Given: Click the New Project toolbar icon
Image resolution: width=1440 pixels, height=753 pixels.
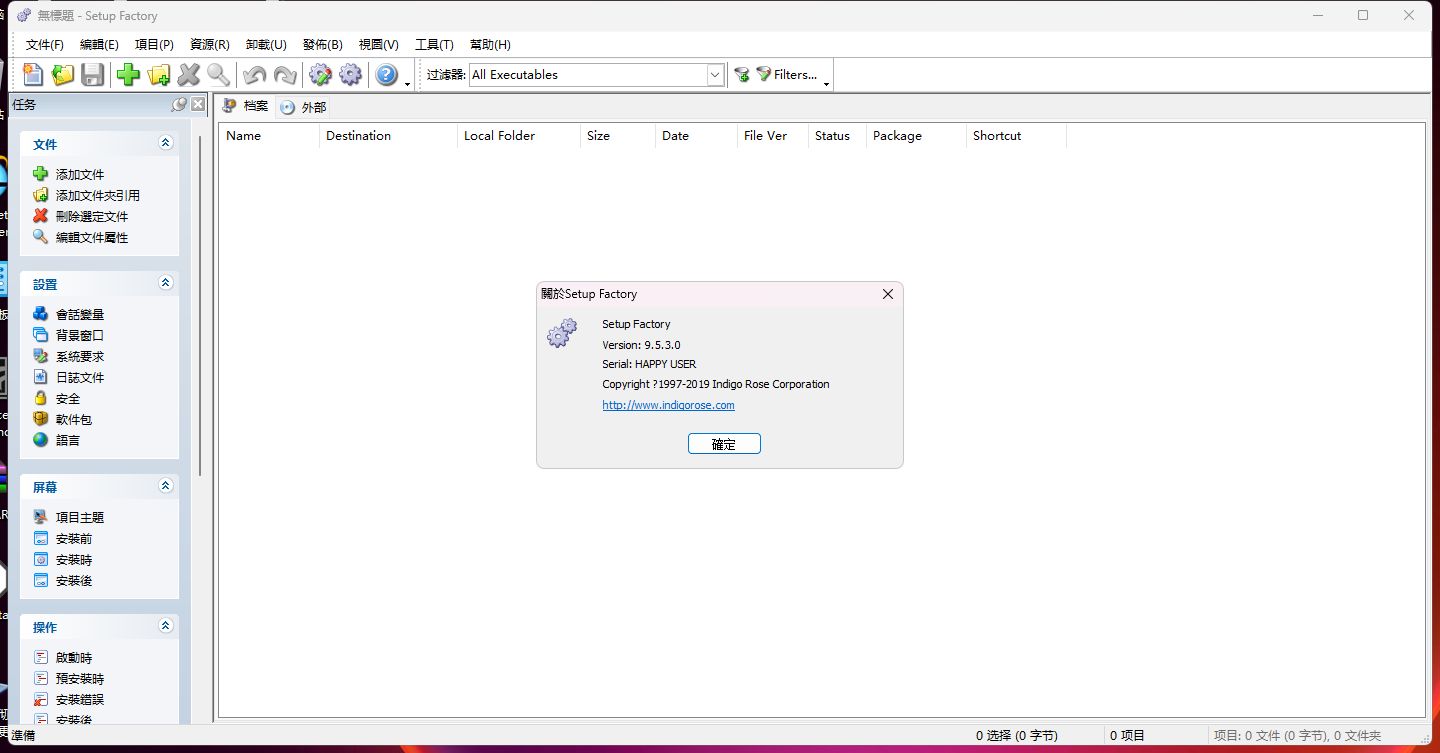Looking at the screenshot, I should point(33,75).
